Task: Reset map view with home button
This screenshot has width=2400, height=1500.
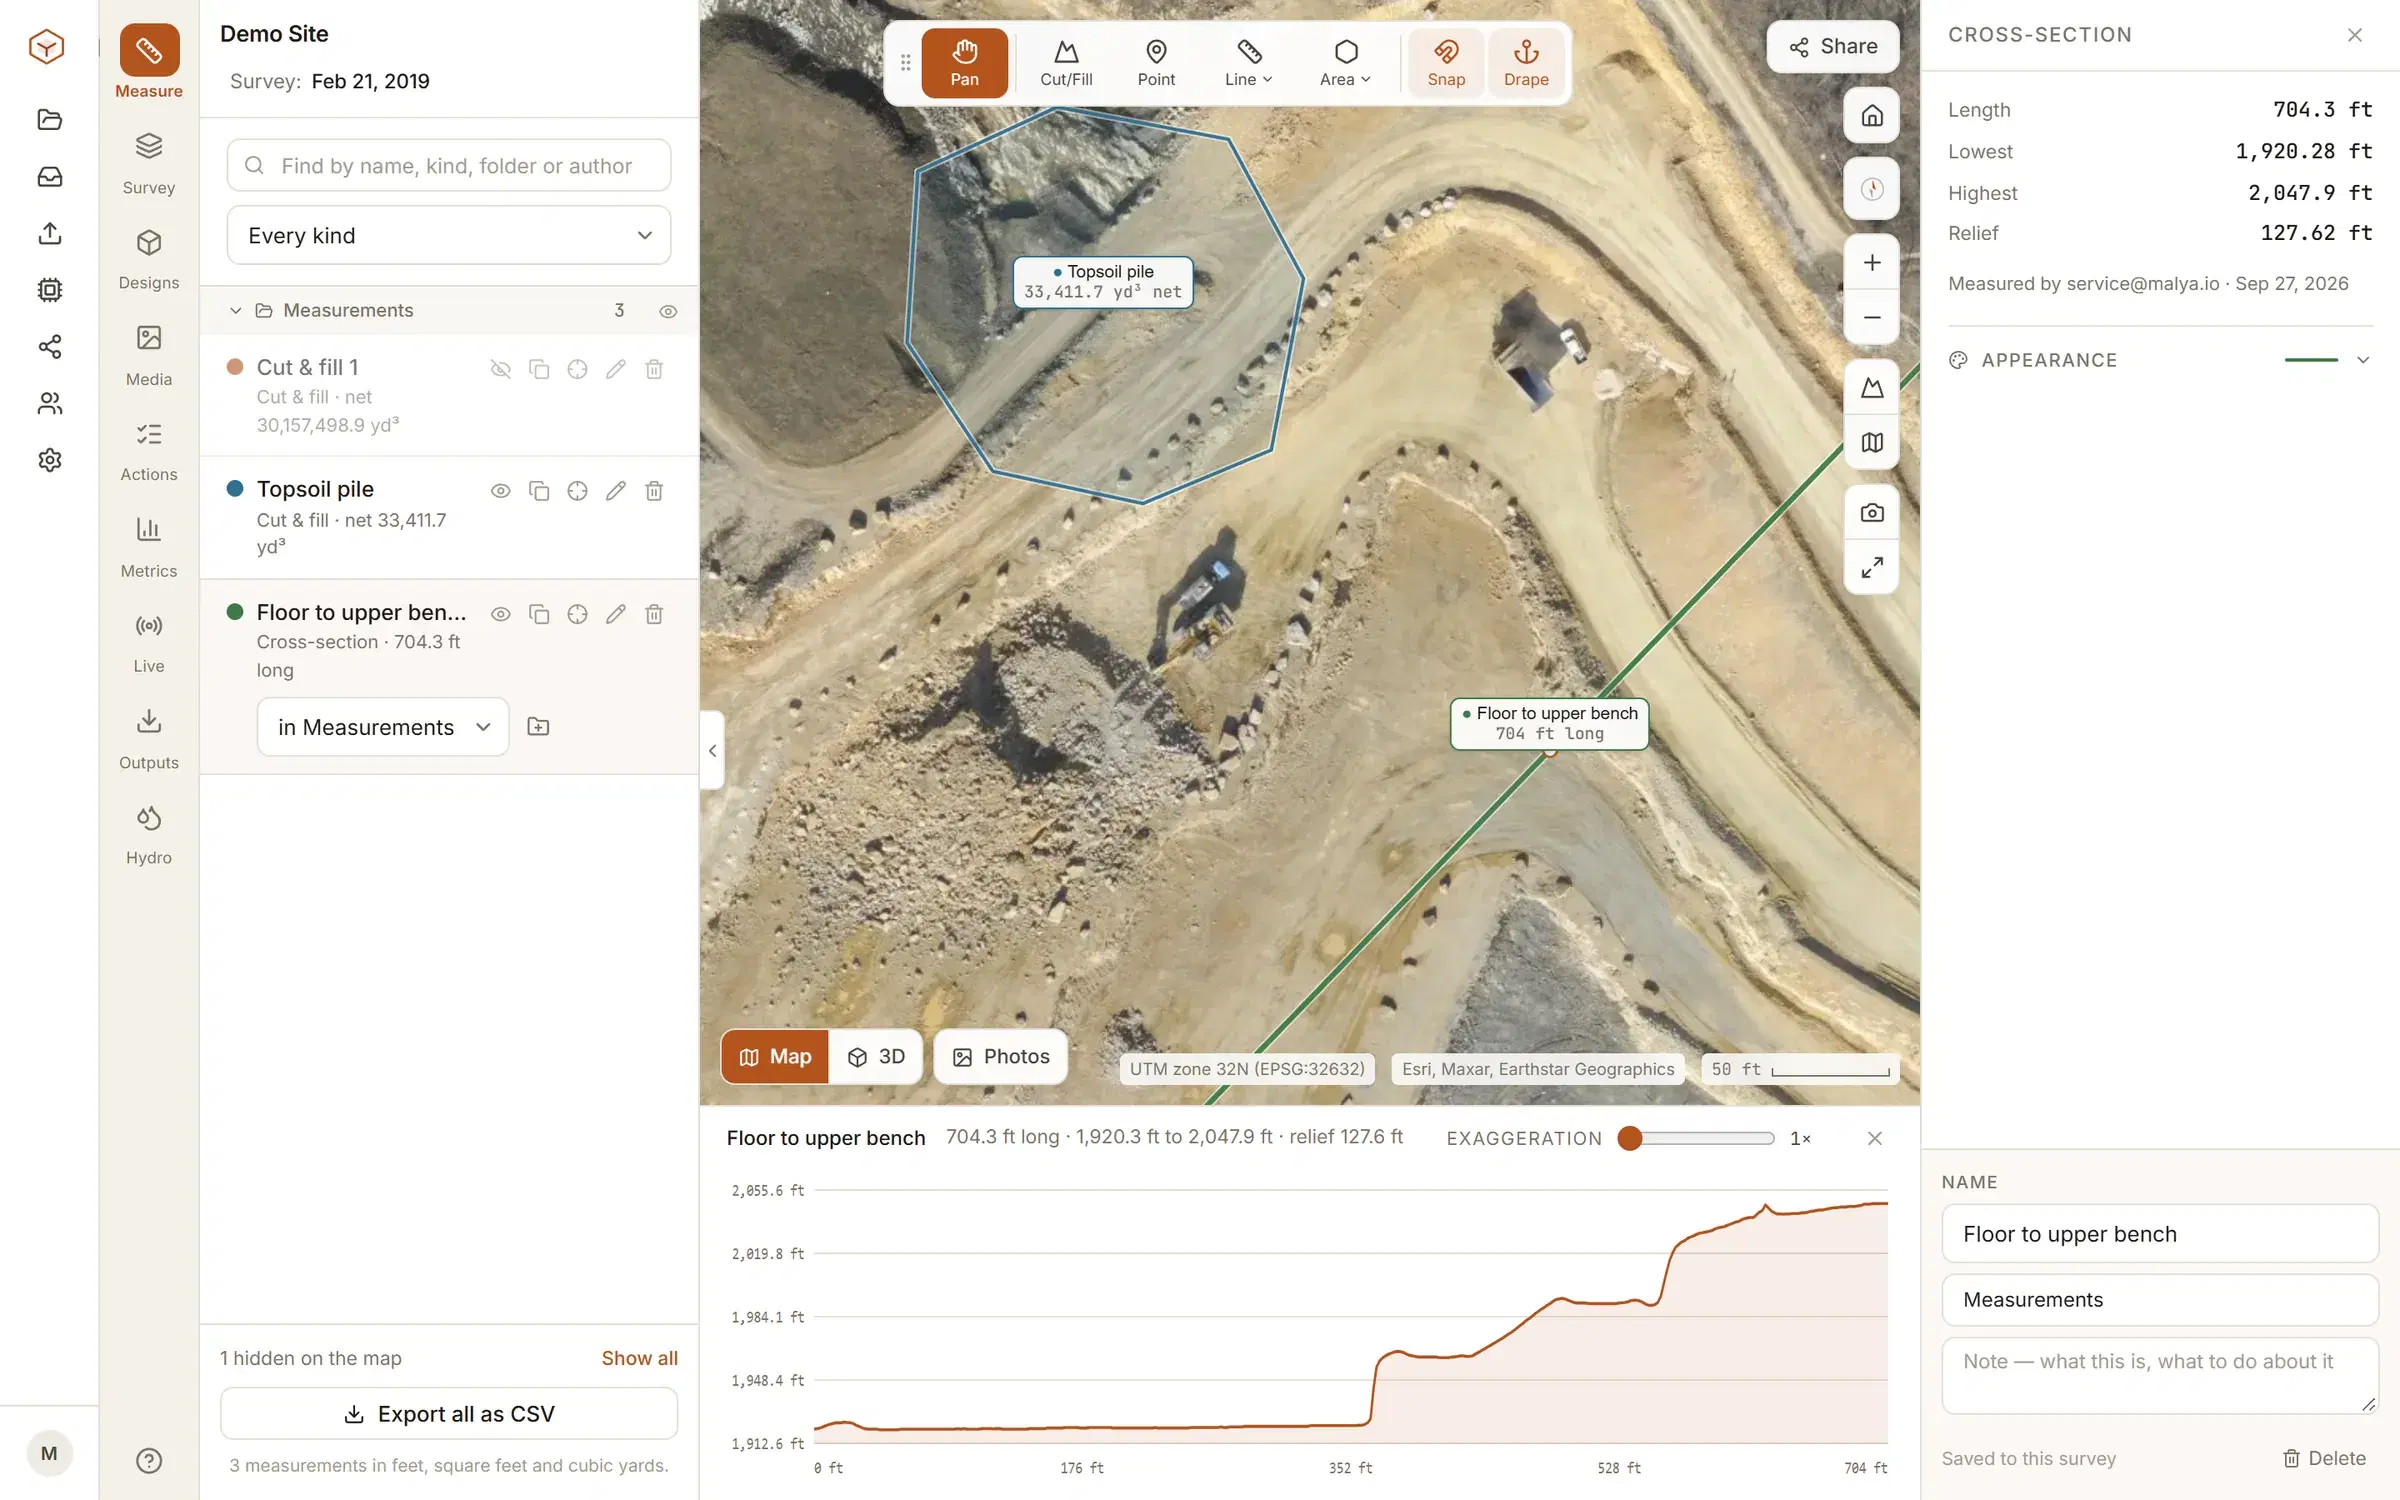Action: coord(1872,116)
